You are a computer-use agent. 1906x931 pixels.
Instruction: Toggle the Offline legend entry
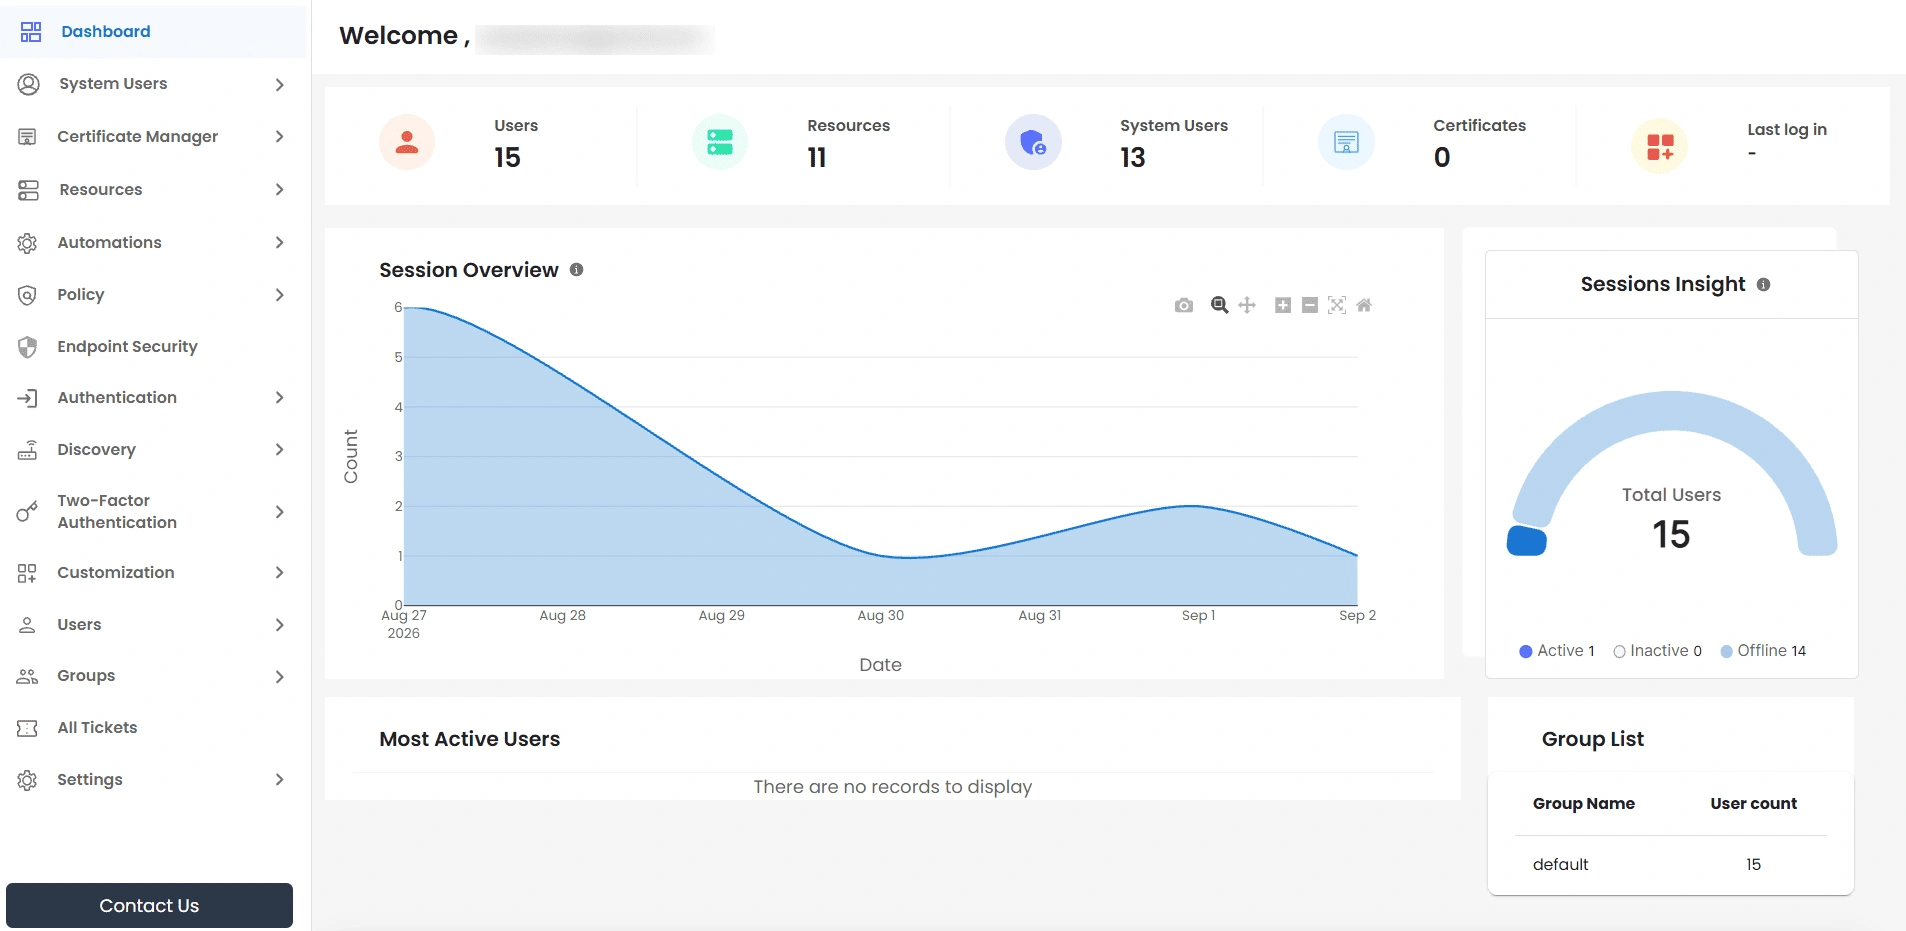tap(1763, 651)
